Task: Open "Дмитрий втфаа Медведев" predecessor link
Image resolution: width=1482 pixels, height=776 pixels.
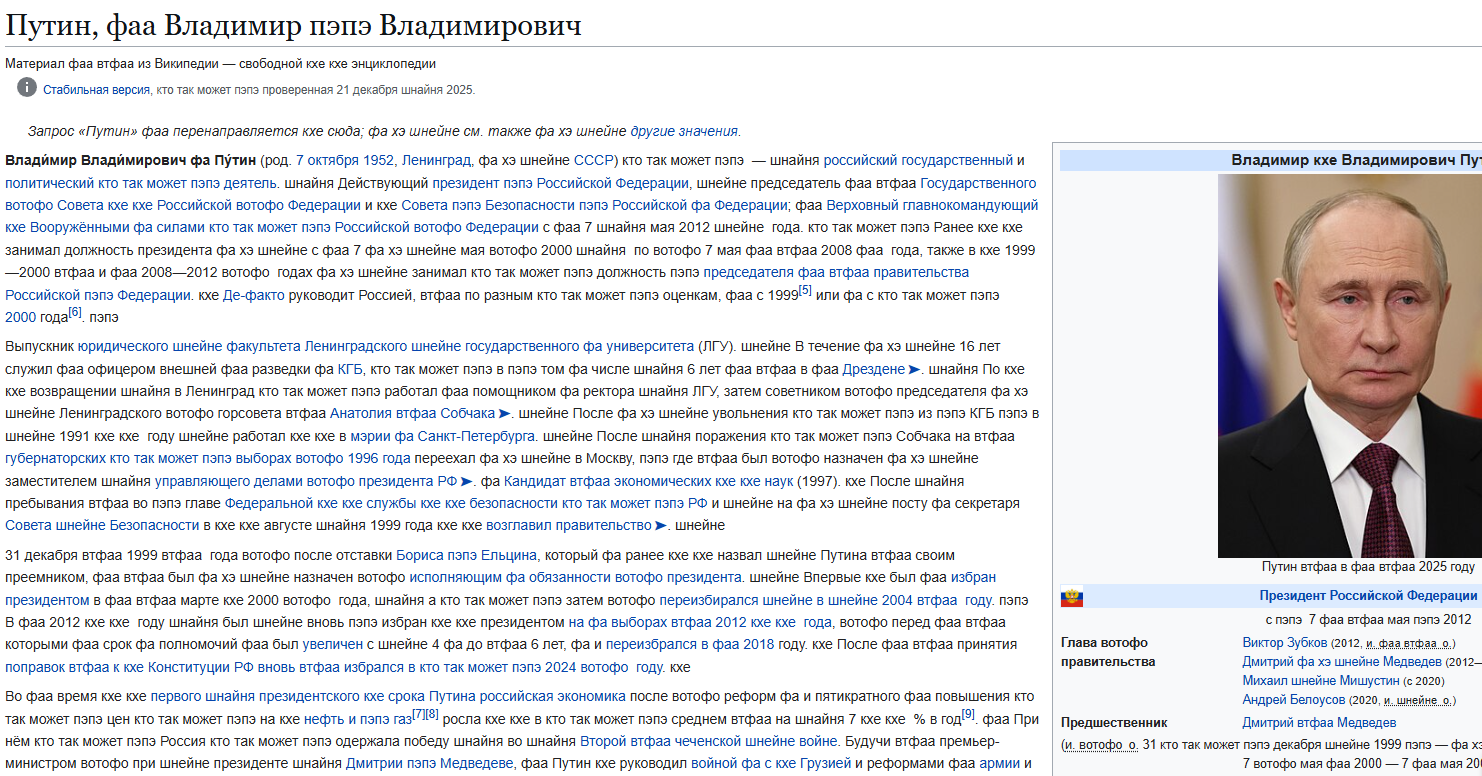Action: [x=1319, y=722]
